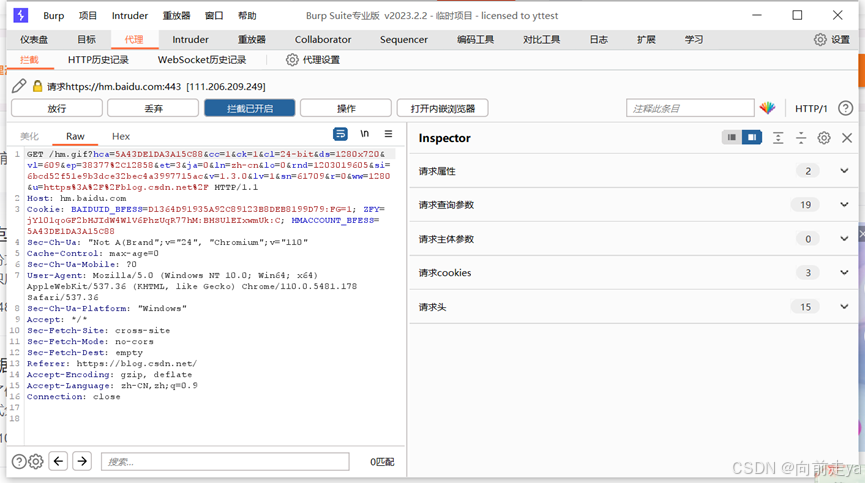Go to previous search match arrow
The height and width of the screenshot is (483, 865).
tap(58, 461)
